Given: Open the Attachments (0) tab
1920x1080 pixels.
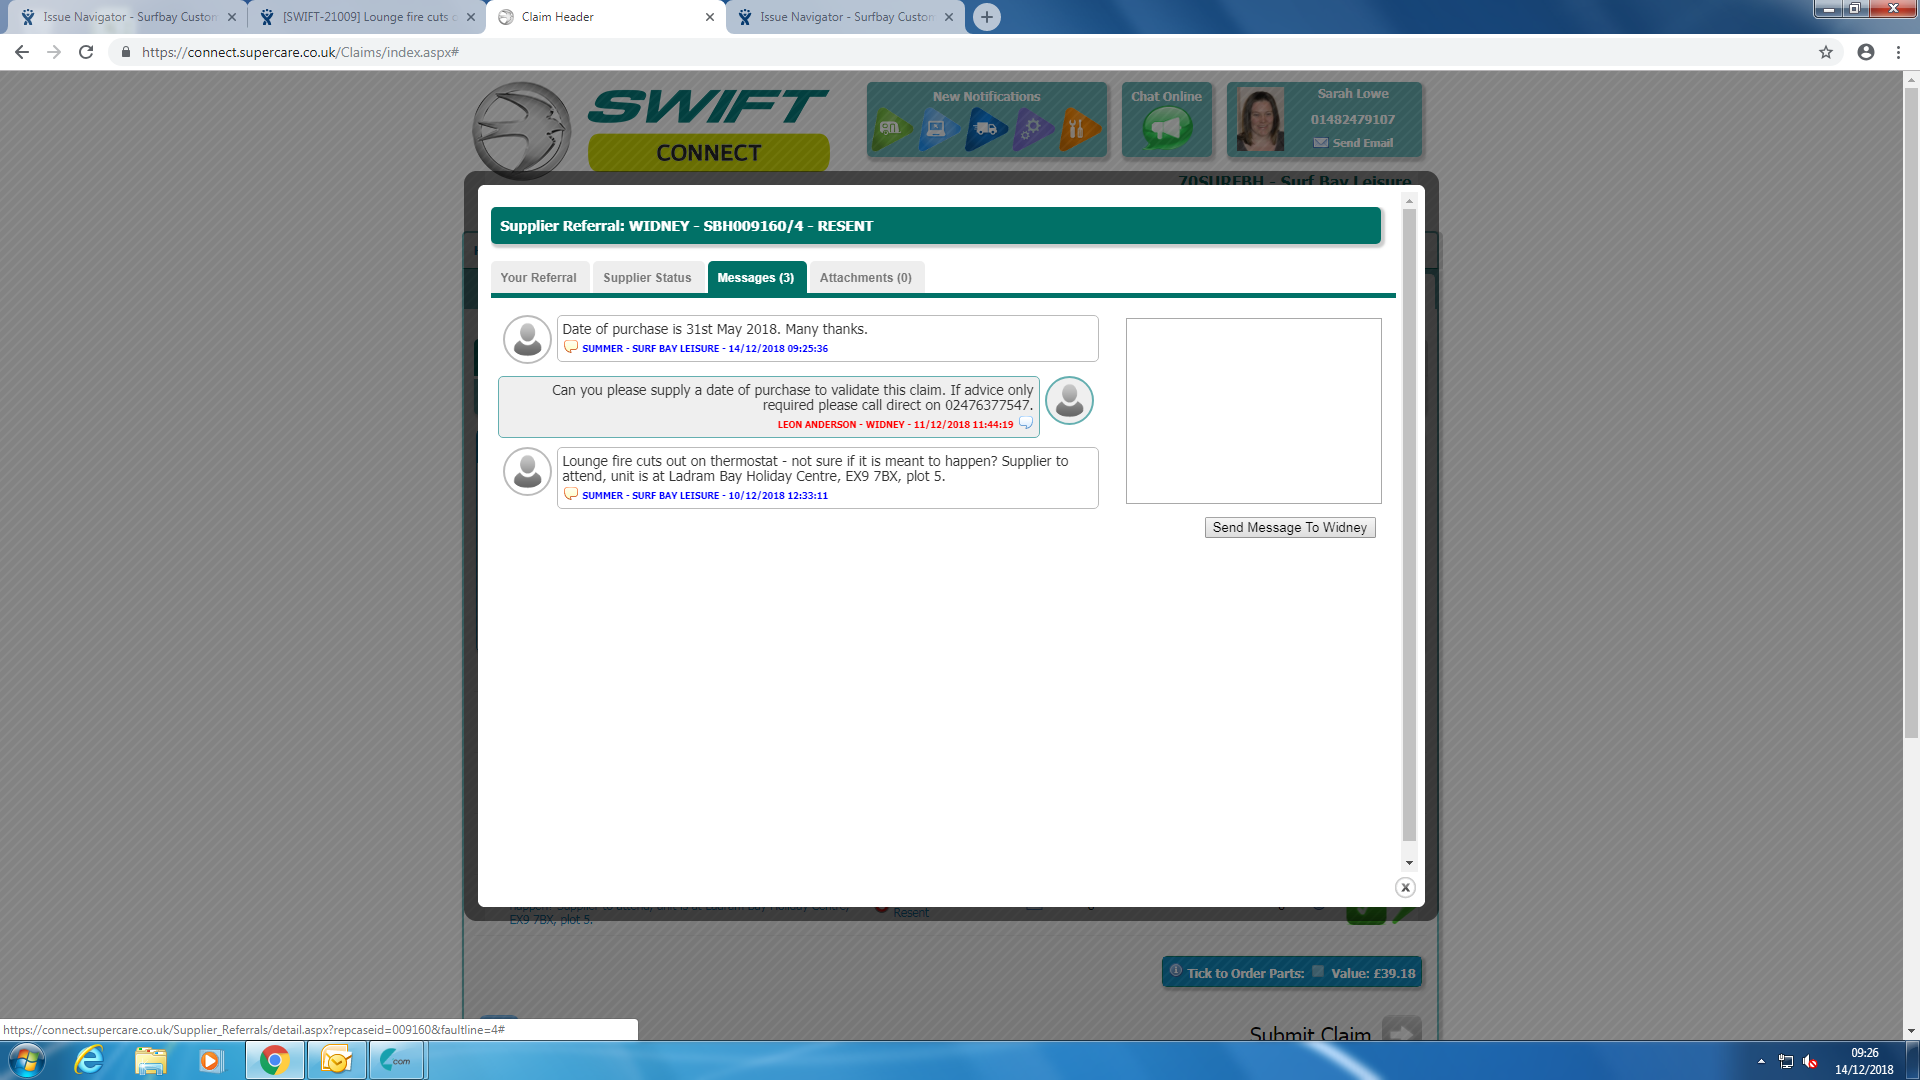Looking at the screenshot, I should pos(865,277).
